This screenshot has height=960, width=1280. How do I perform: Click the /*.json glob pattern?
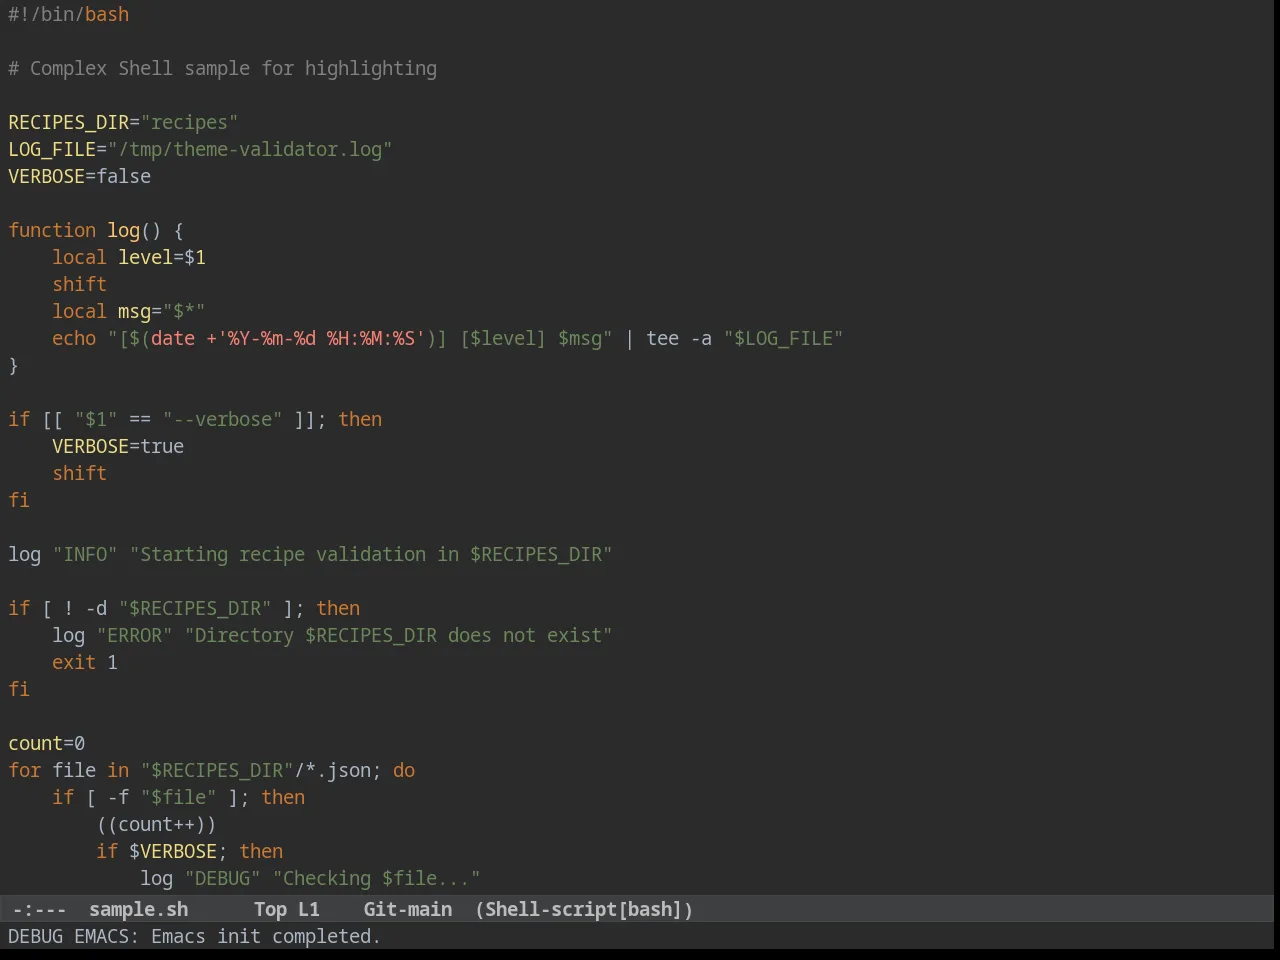332,770
